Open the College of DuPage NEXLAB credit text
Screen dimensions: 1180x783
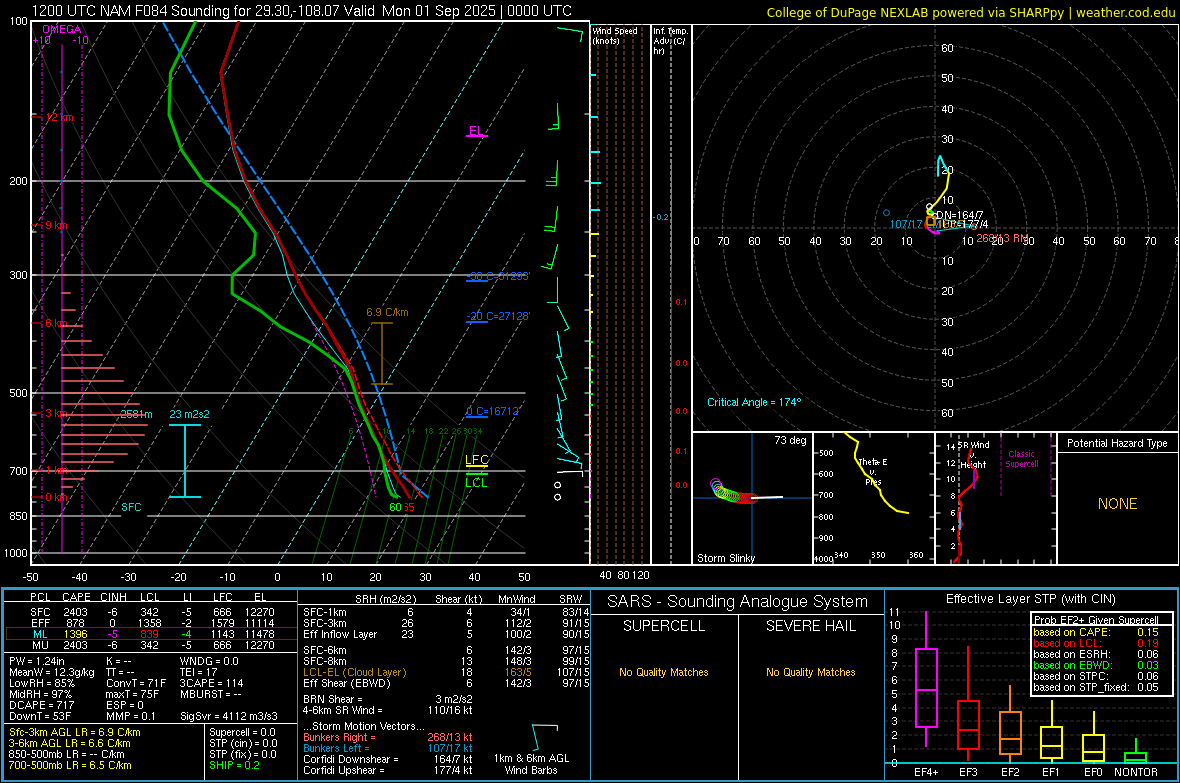point(970,12)
